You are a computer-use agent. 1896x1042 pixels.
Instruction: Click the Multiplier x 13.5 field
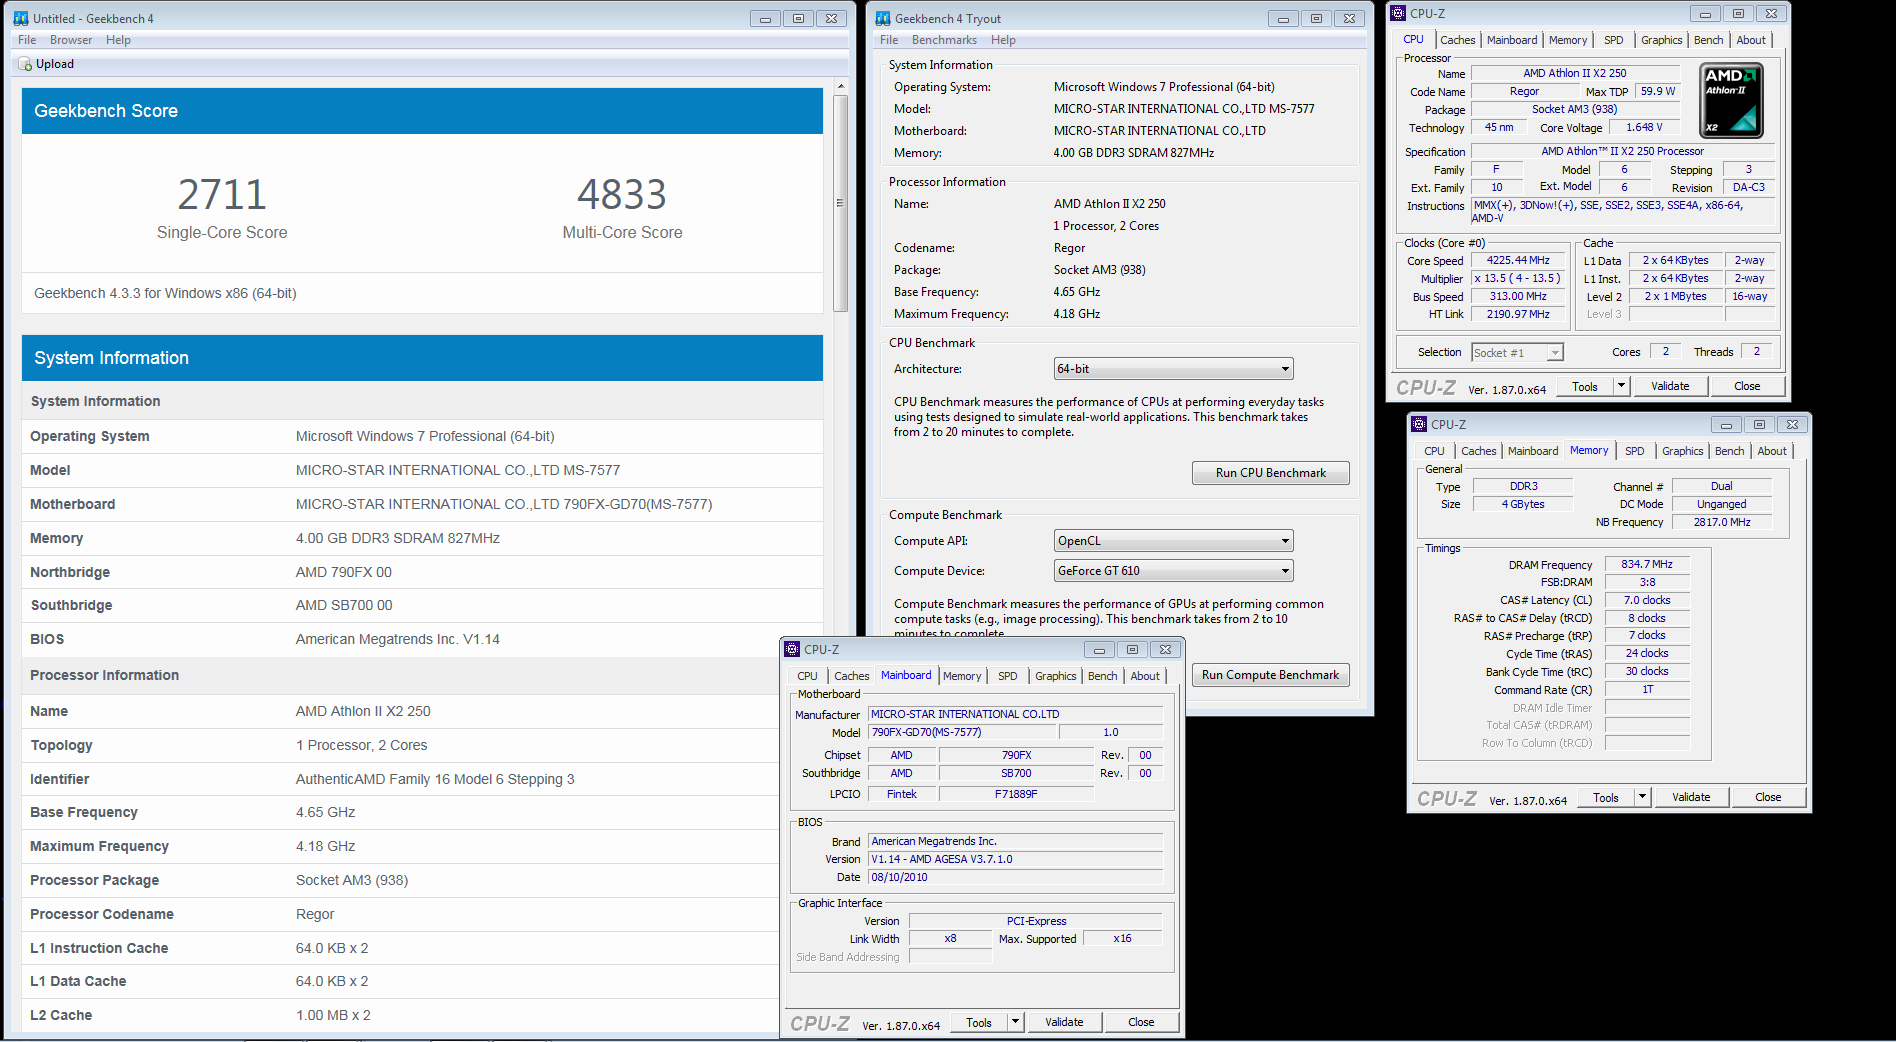click(x=1517, y=278)
